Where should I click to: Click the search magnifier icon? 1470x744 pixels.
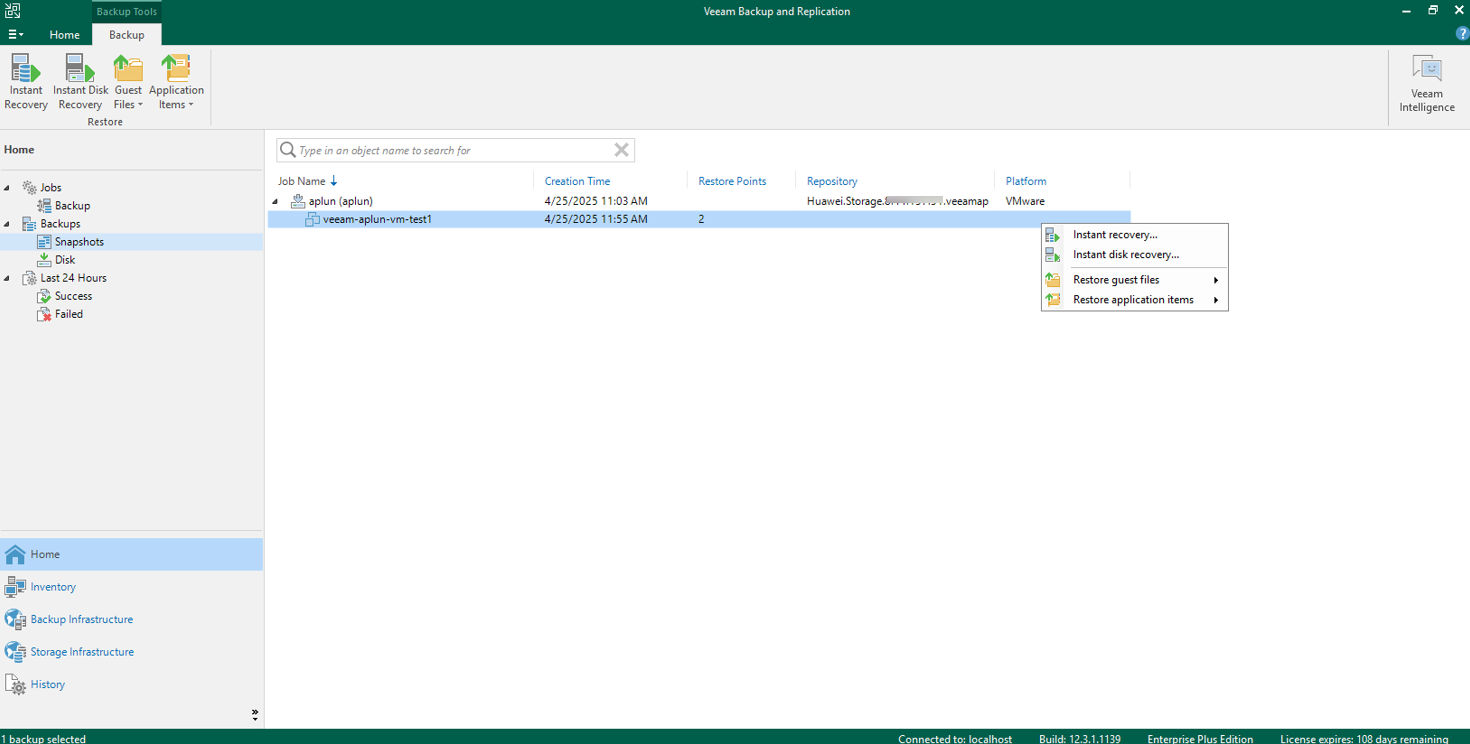(288, 150)
